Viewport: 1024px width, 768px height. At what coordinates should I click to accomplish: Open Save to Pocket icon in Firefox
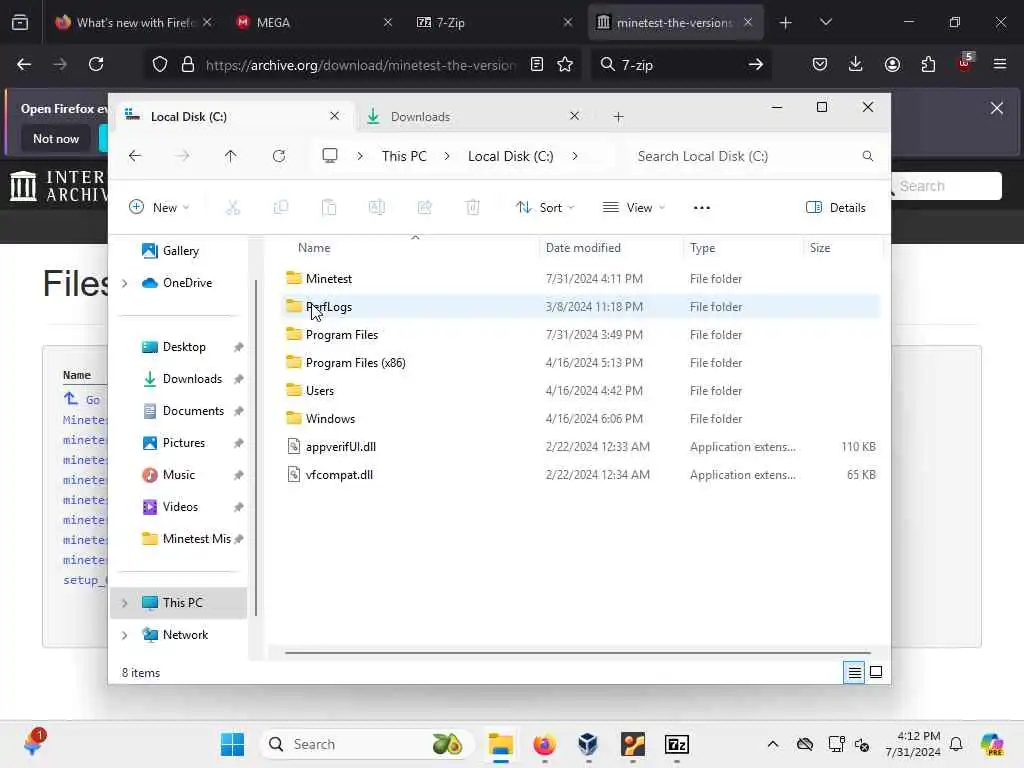pos(820,64)
